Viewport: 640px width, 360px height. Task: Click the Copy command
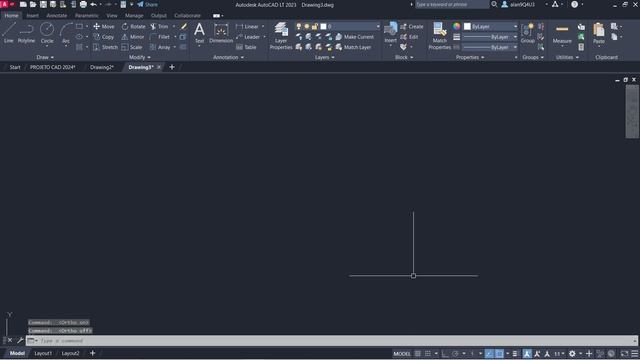tap(104, 37)
